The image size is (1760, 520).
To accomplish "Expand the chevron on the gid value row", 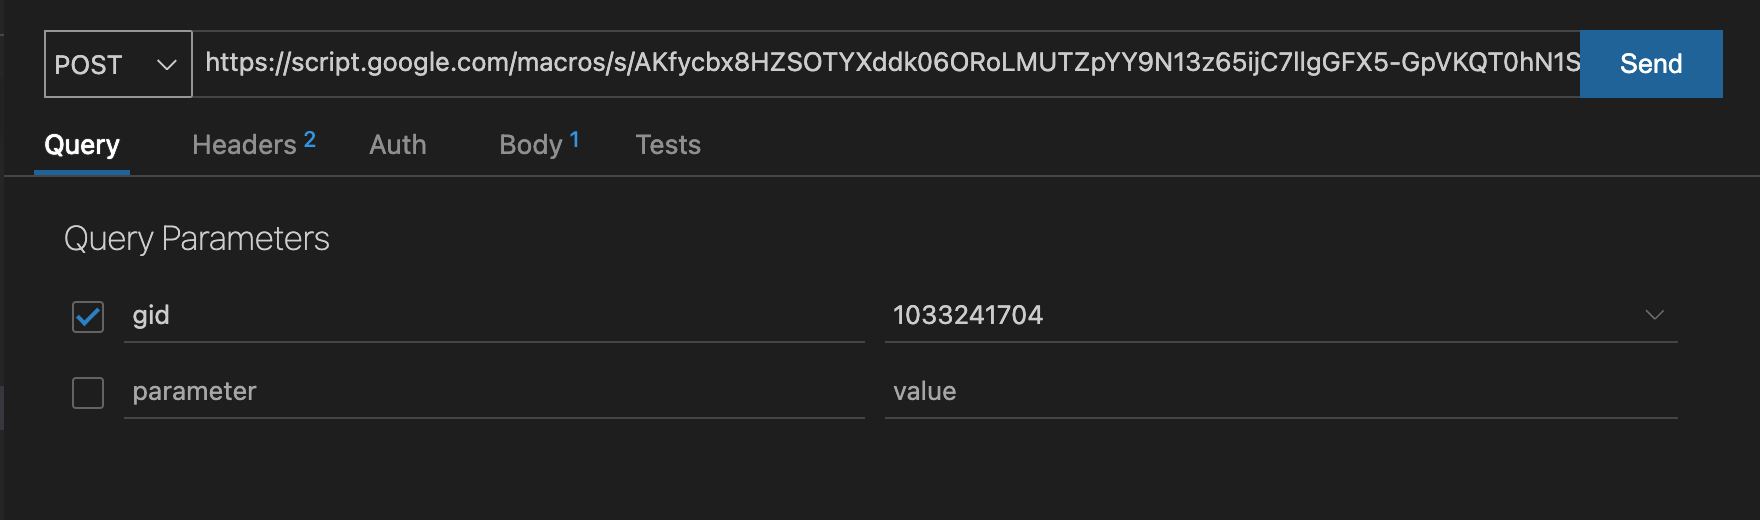I will click(x=1654, y=315).
